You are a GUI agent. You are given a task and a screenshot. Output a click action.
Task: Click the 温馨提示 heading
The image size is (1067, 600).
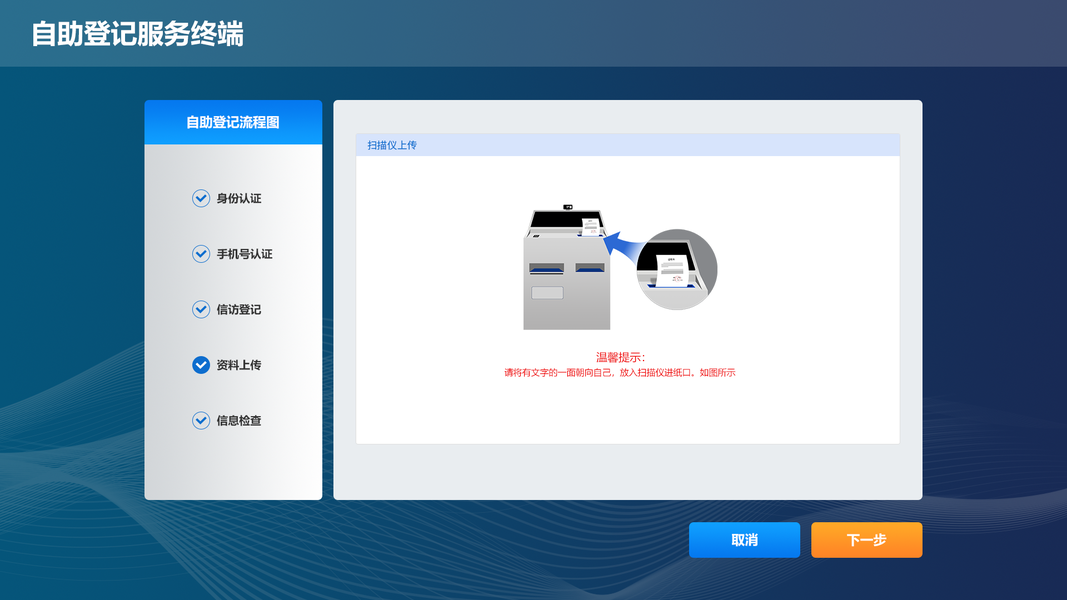coord(620,357)
